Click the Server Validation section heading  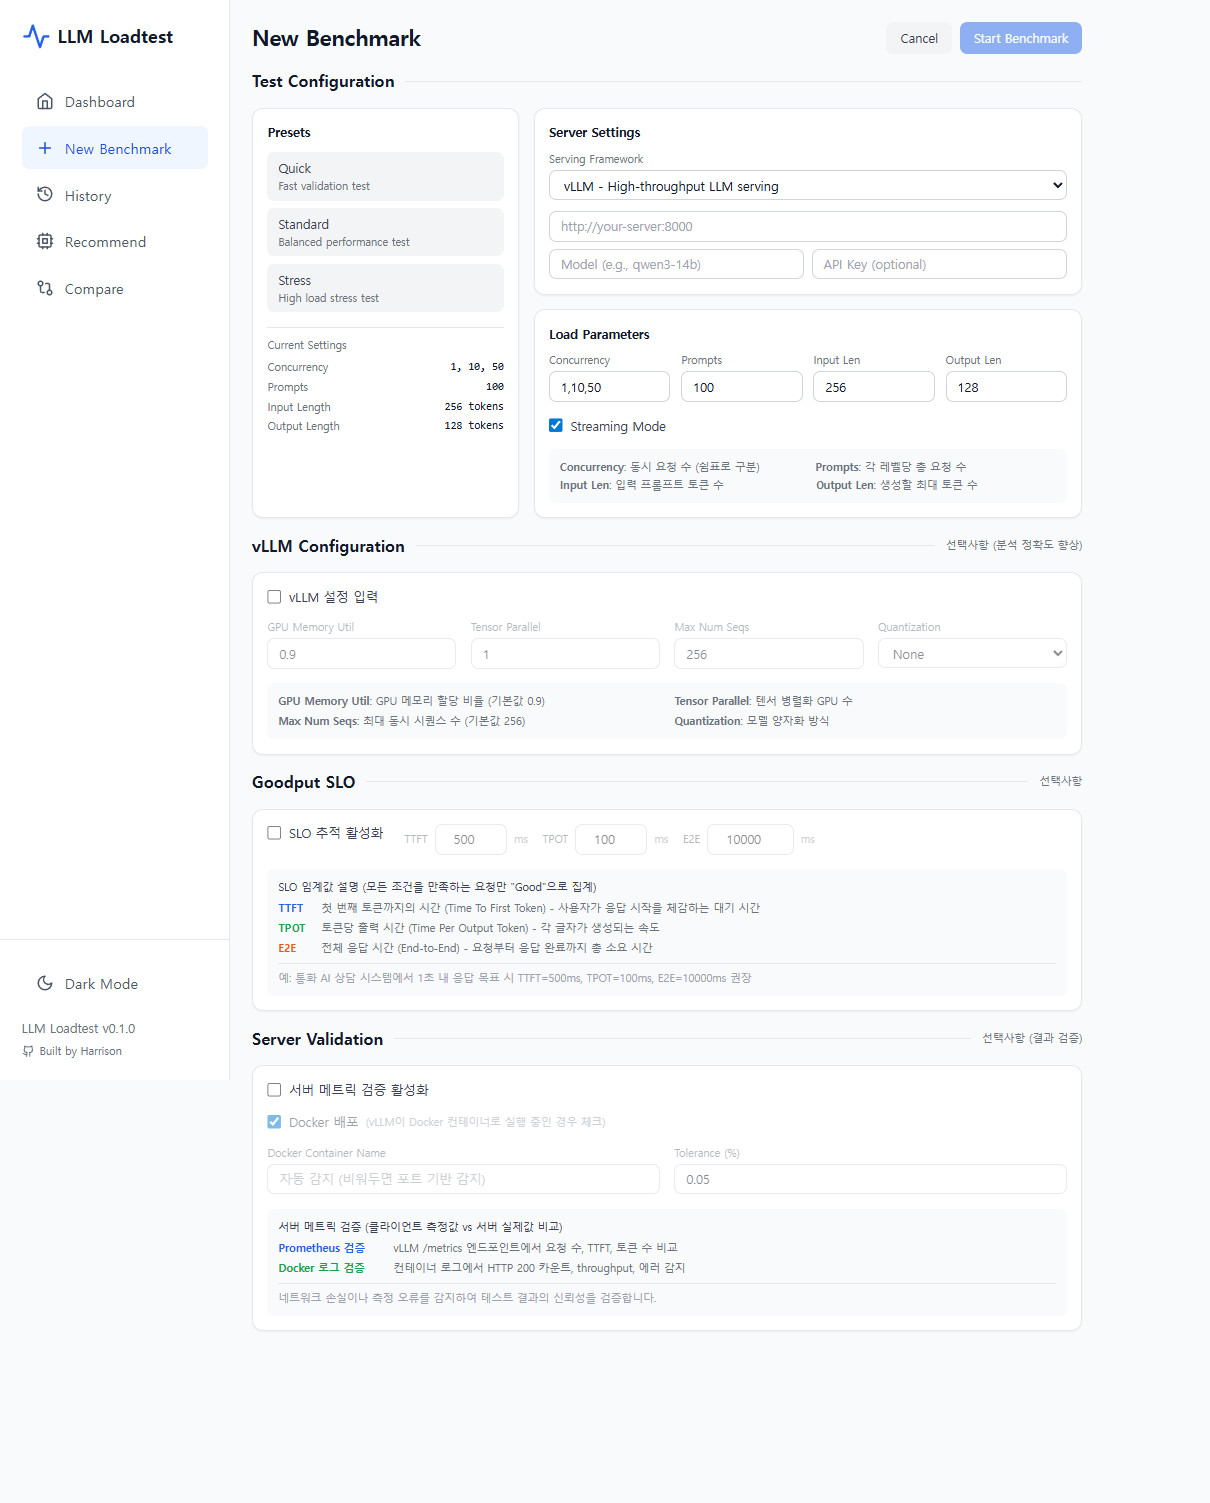(317, 1039)
